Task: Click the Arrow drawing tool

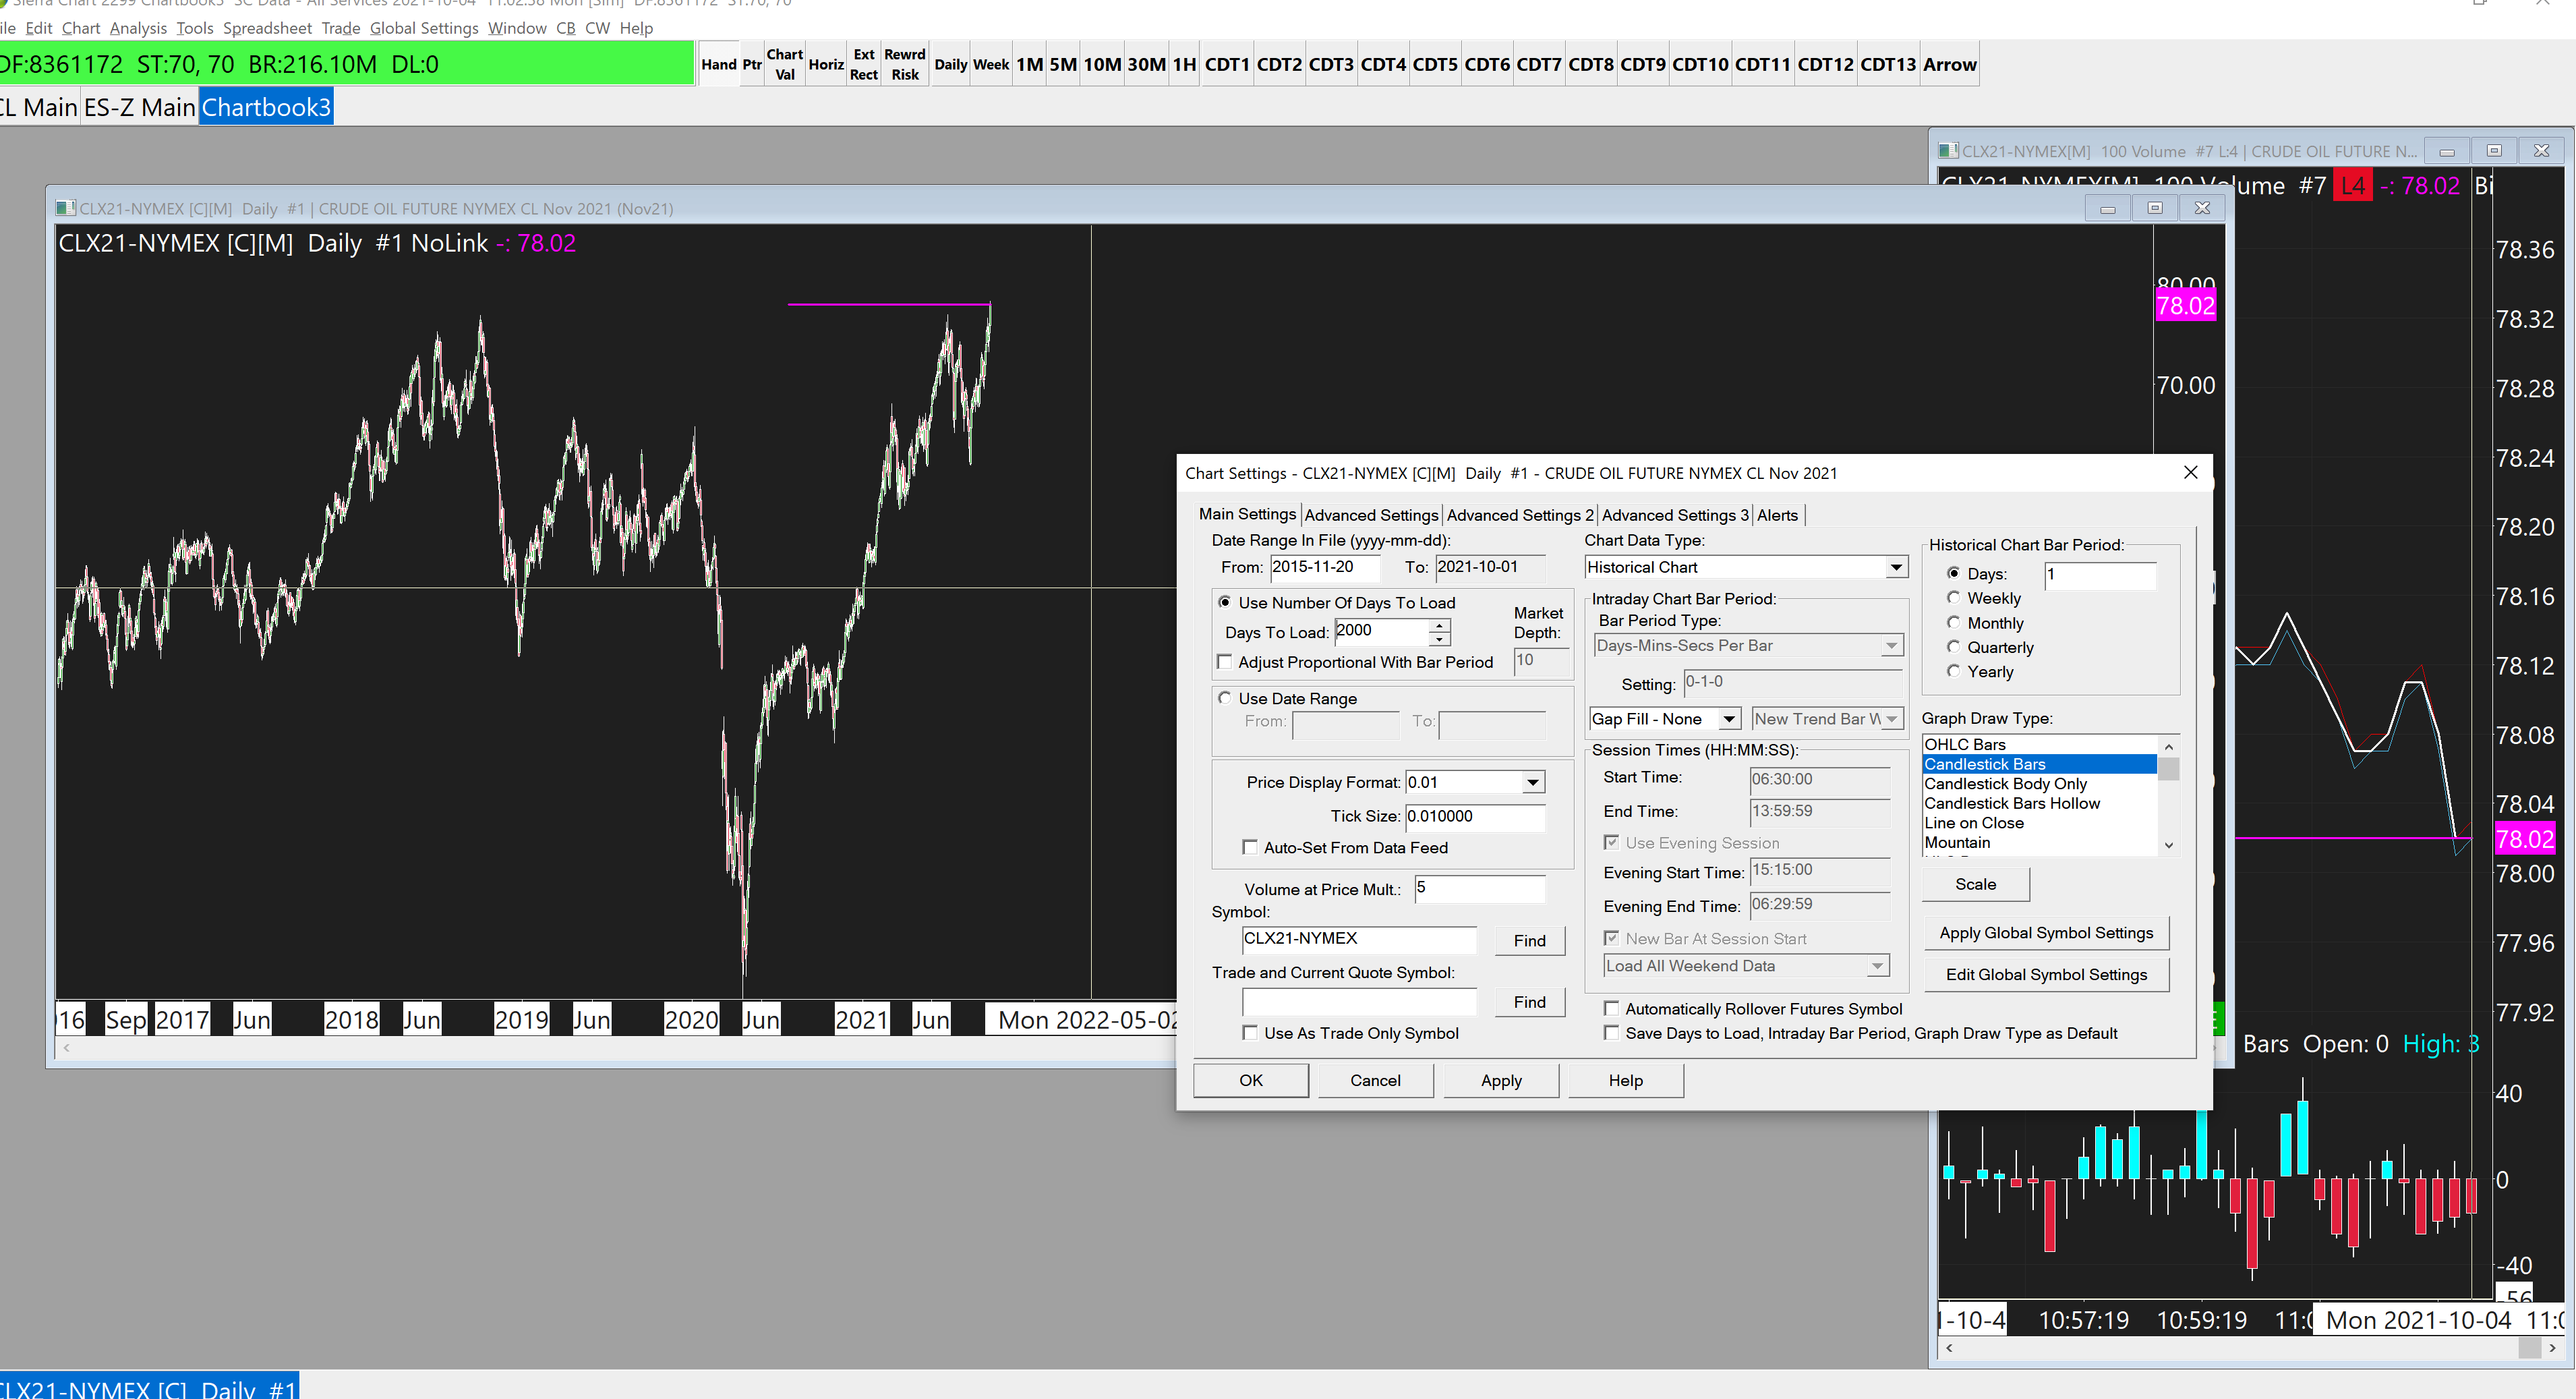Action: tap(1949, 64)
